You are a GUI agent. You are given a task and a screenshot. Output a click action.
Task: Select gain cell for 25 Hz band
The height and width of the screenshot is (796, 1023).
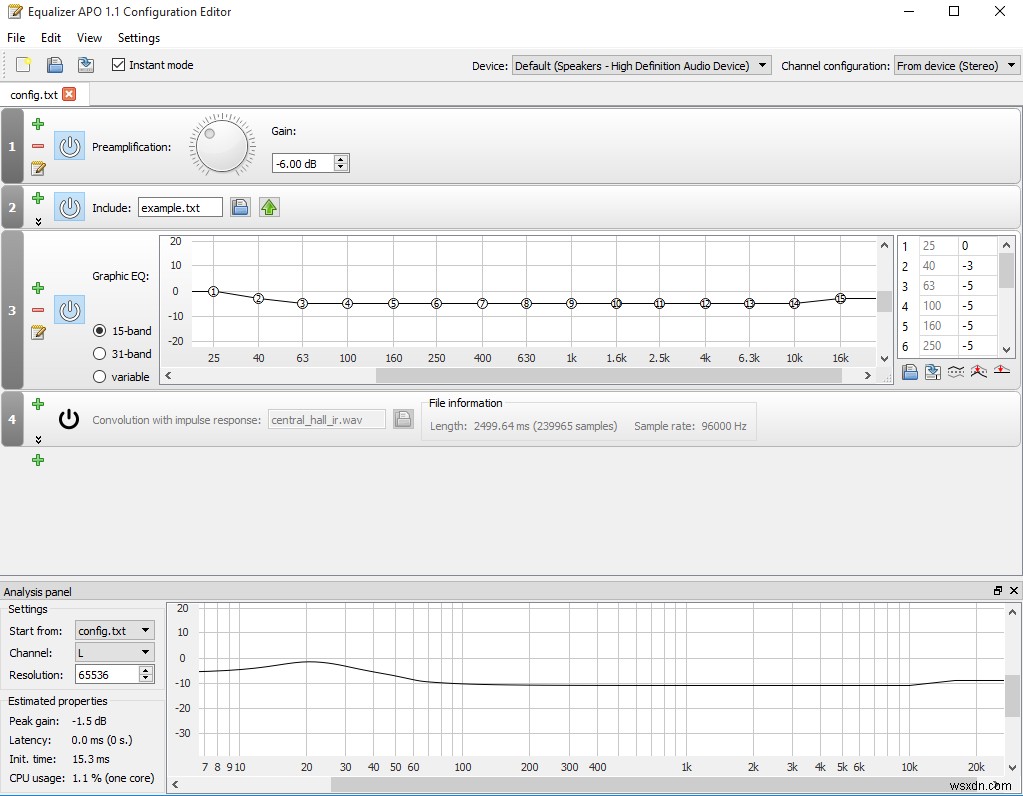pyautogui.click(x=977, y=245)
